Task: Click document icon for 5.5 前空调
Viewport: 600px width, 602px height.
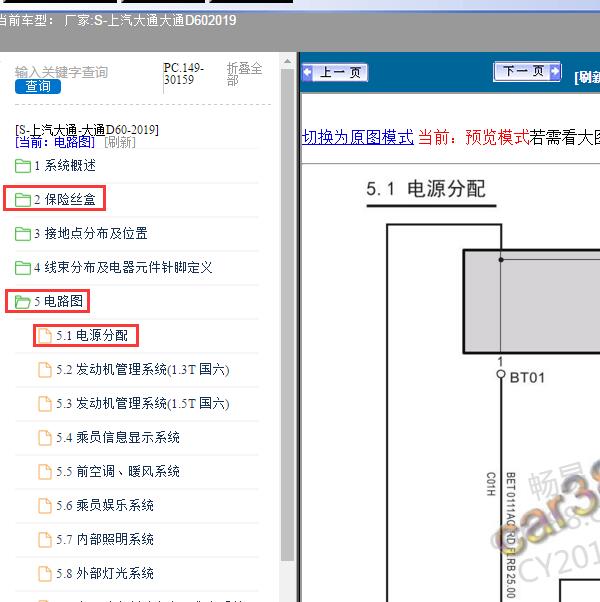Action: point(45,471)
